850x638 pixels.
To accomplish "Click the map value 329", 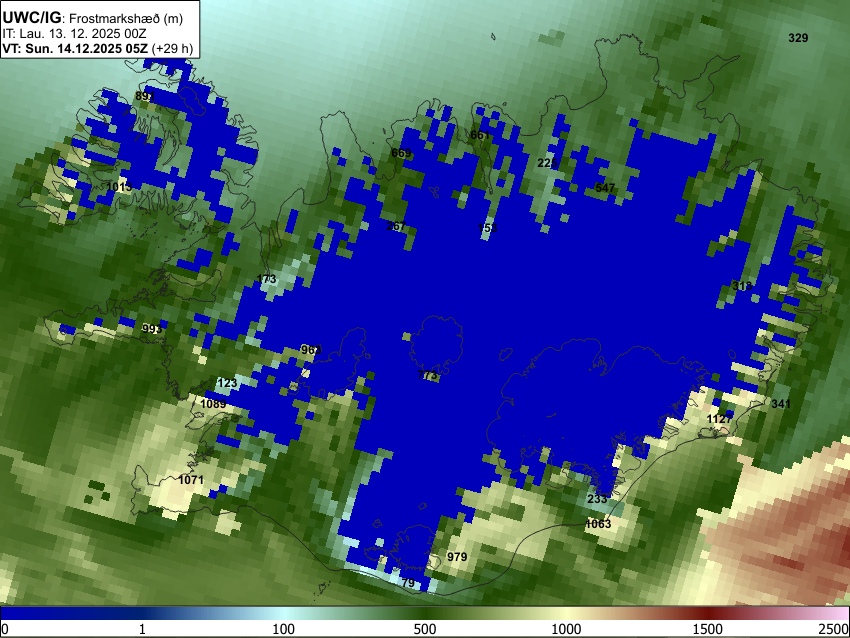I will 798,38.
